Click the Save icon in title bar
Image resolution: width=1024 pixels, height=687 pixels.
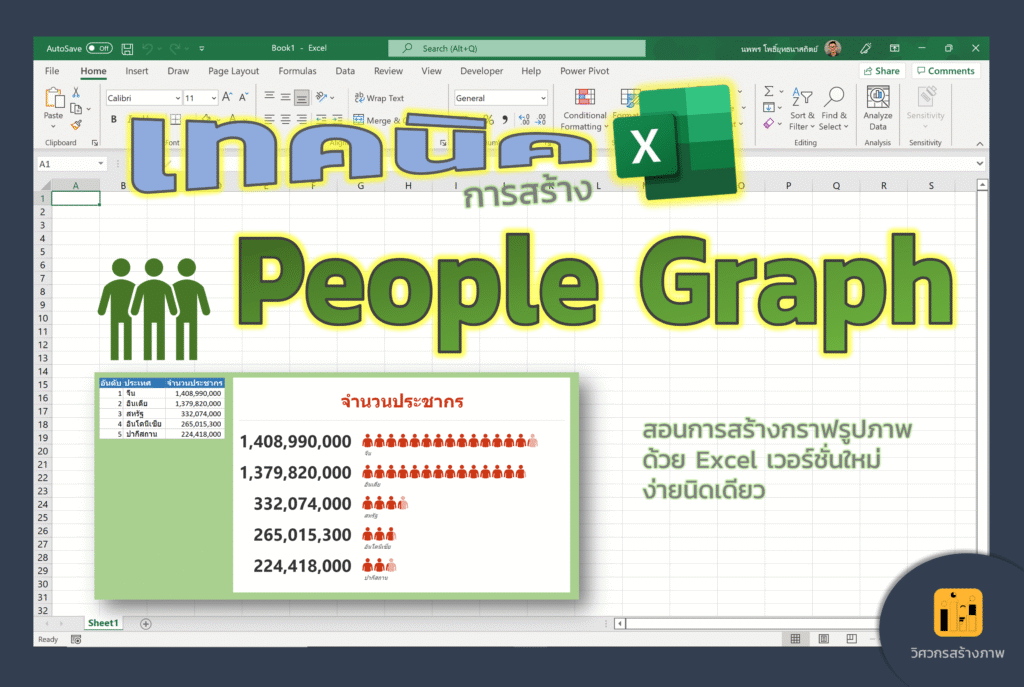[127, 49]
